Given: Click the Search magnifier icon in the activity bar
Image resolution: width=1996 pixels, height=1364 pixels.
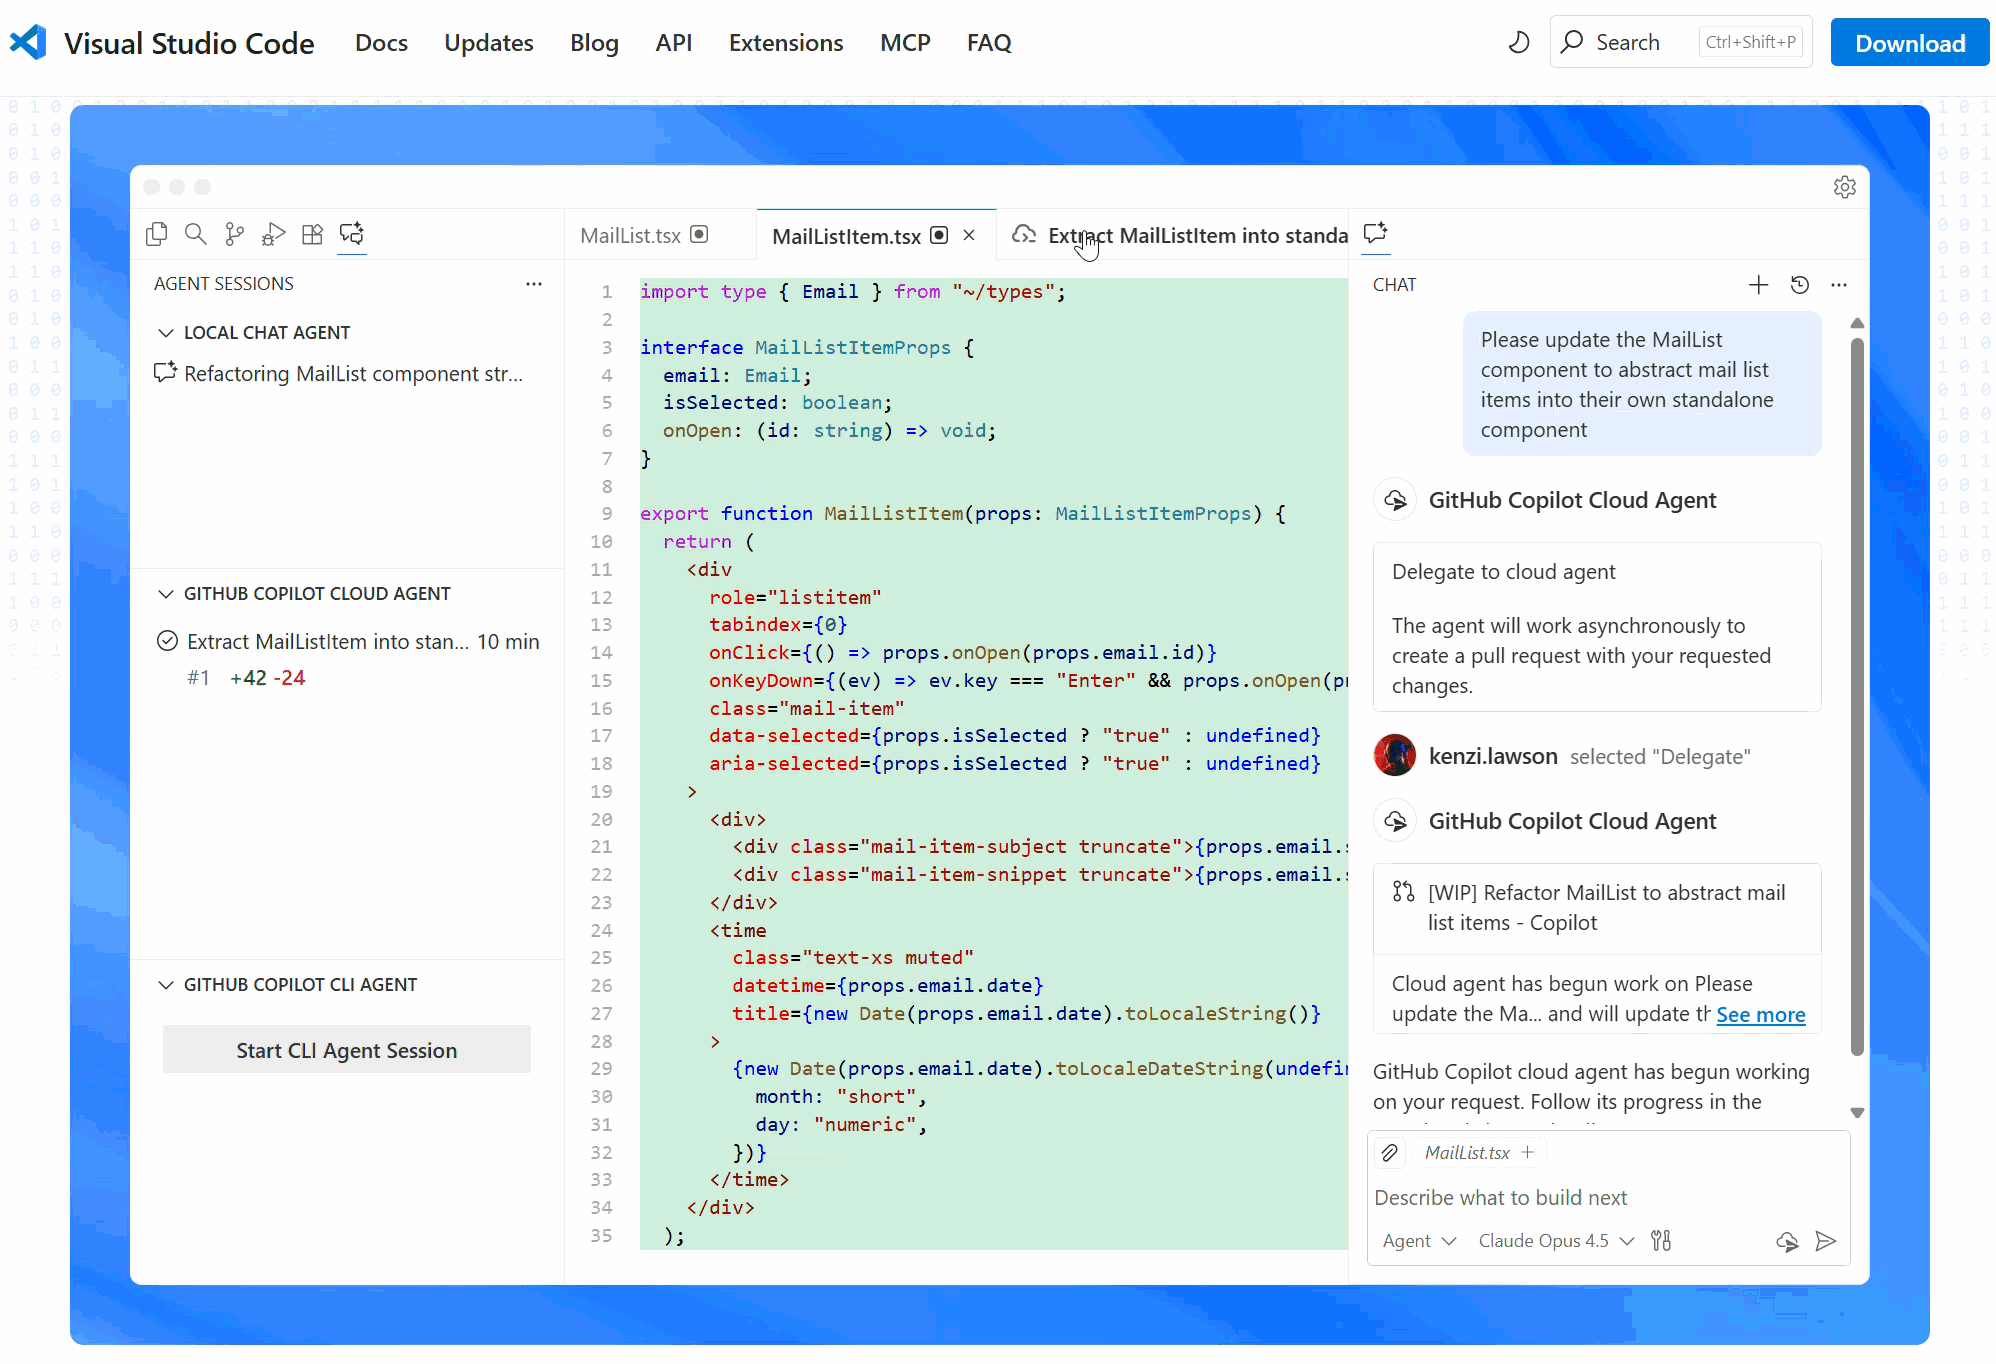Looking at the screenshot, I should pos(196,234).
